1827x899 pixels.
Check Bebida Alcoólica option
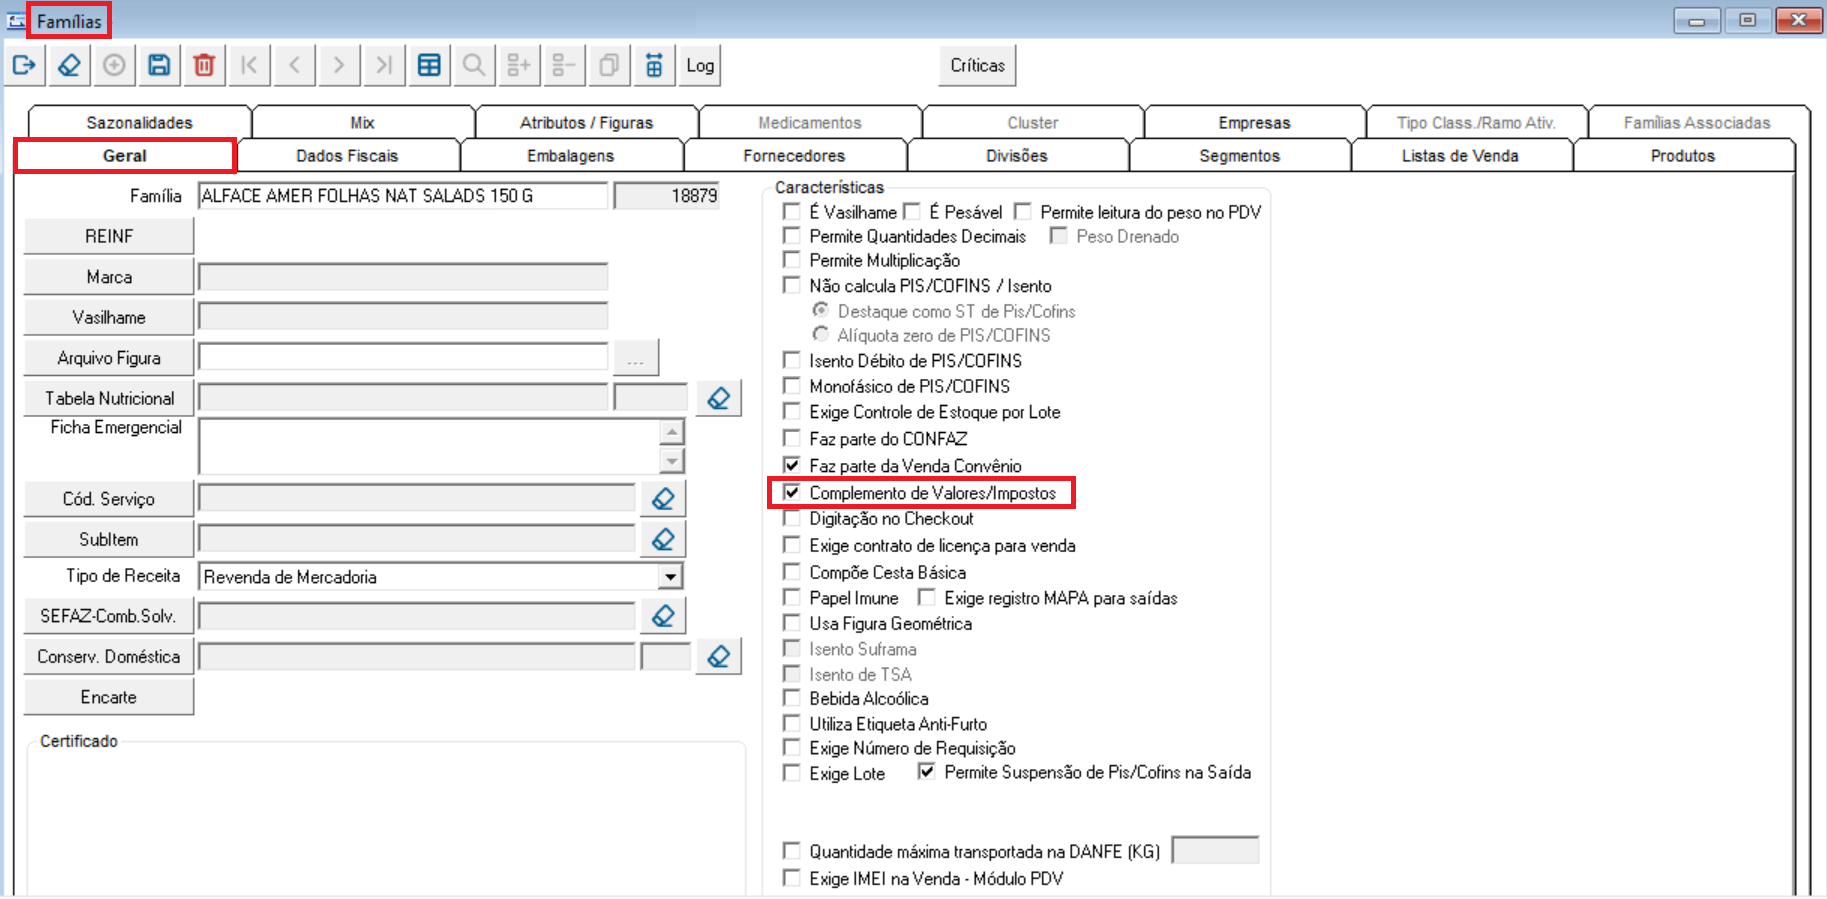tap(791, 697)
